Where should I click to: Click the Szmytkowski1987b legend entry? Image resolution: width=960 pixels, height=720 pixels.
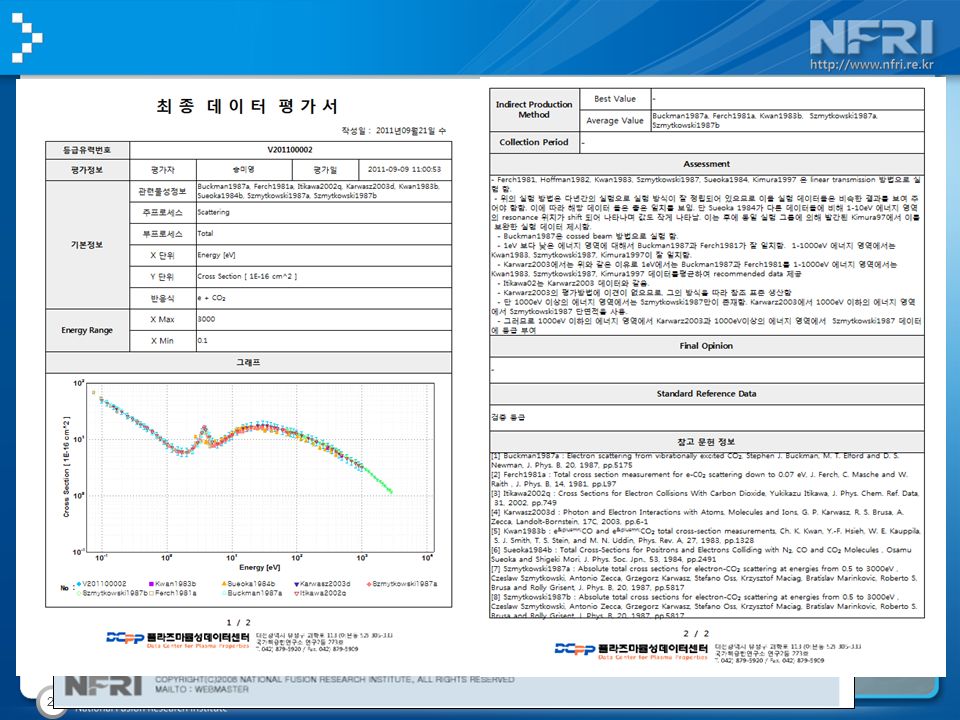[x=112, y=593]
